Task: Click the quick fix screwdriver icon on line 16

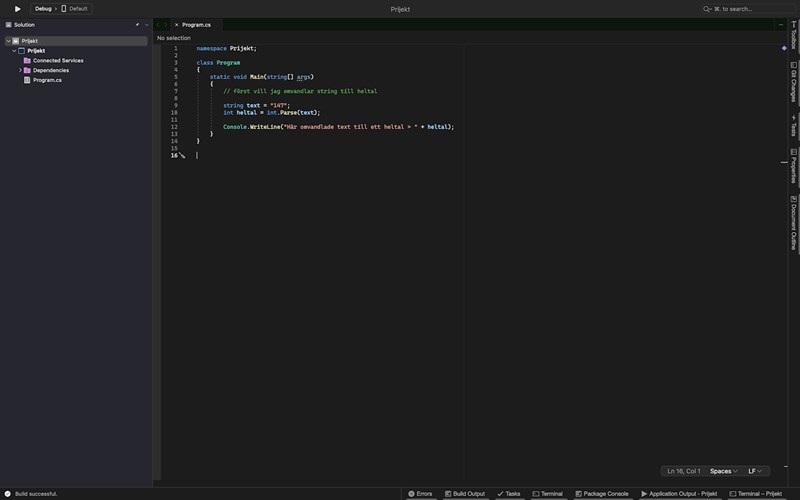Action: click(182, 156)
